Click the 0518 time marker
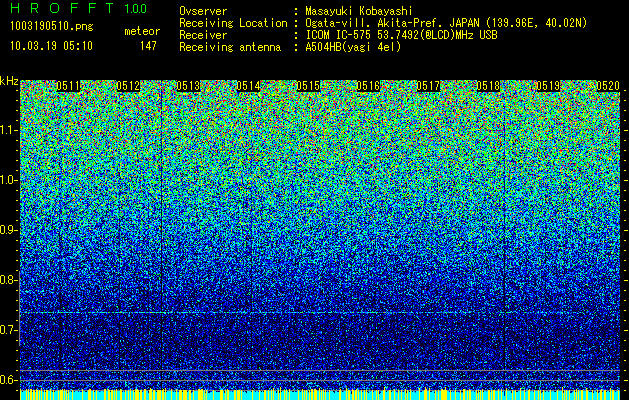Viewport: 629px width, 400px height. 489,86
